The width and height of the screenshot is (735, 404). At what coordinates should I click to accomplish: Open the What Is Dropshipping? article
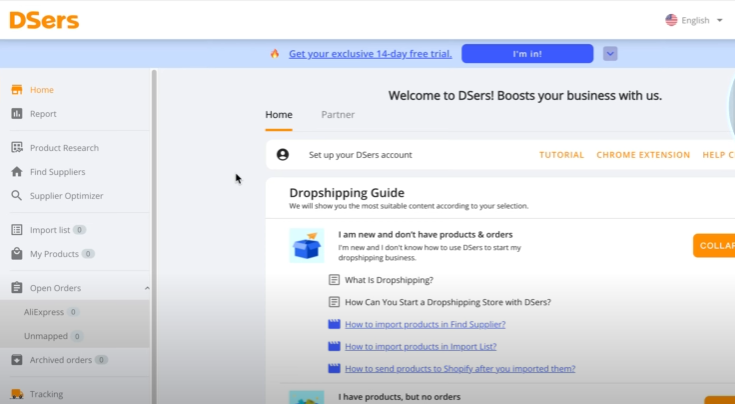(389, 280)
